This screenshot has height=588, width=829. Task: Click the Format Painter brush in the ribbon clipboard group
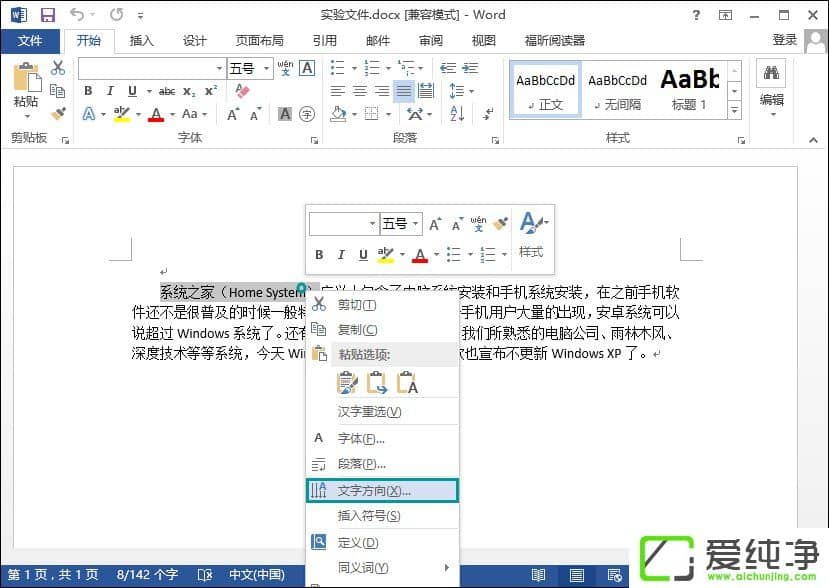58,114
